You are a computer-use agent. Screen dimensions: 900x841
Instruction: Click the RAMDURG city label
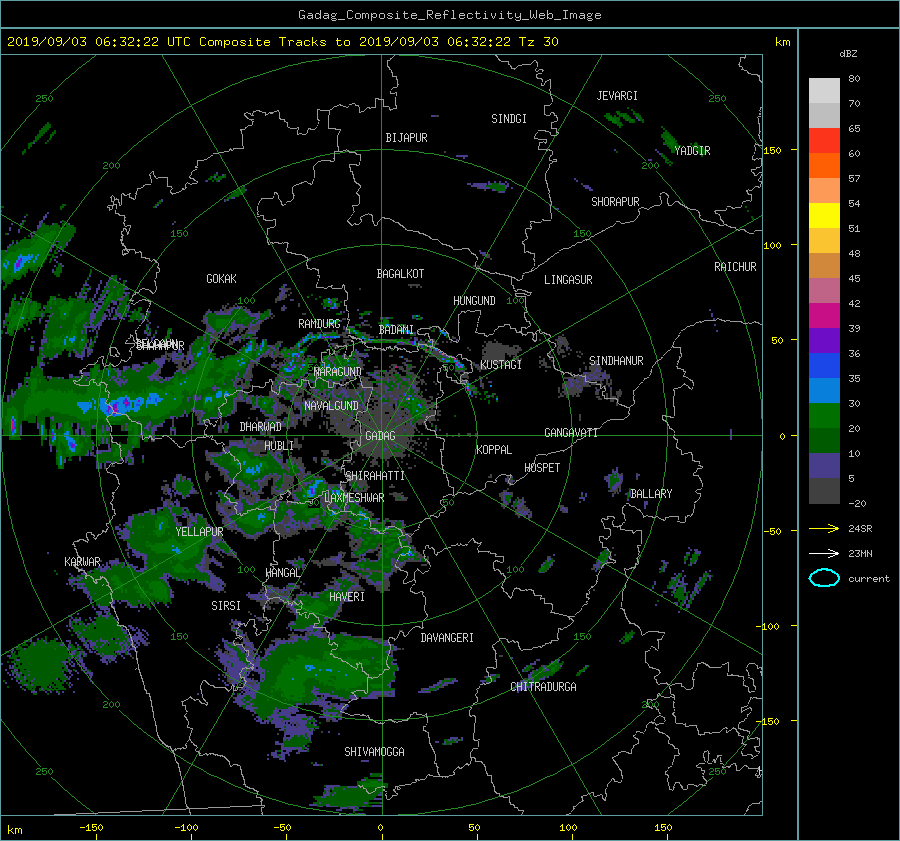(319, 324)
